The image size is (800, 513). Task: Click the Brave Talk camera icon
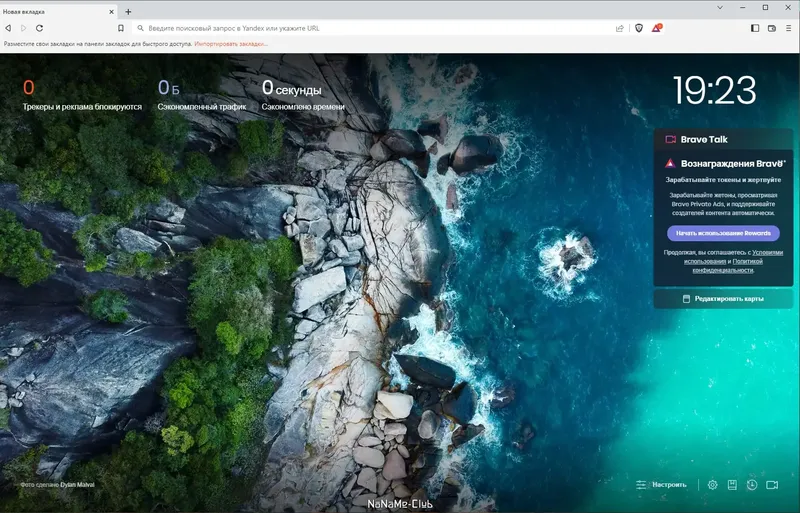(670, 139)
